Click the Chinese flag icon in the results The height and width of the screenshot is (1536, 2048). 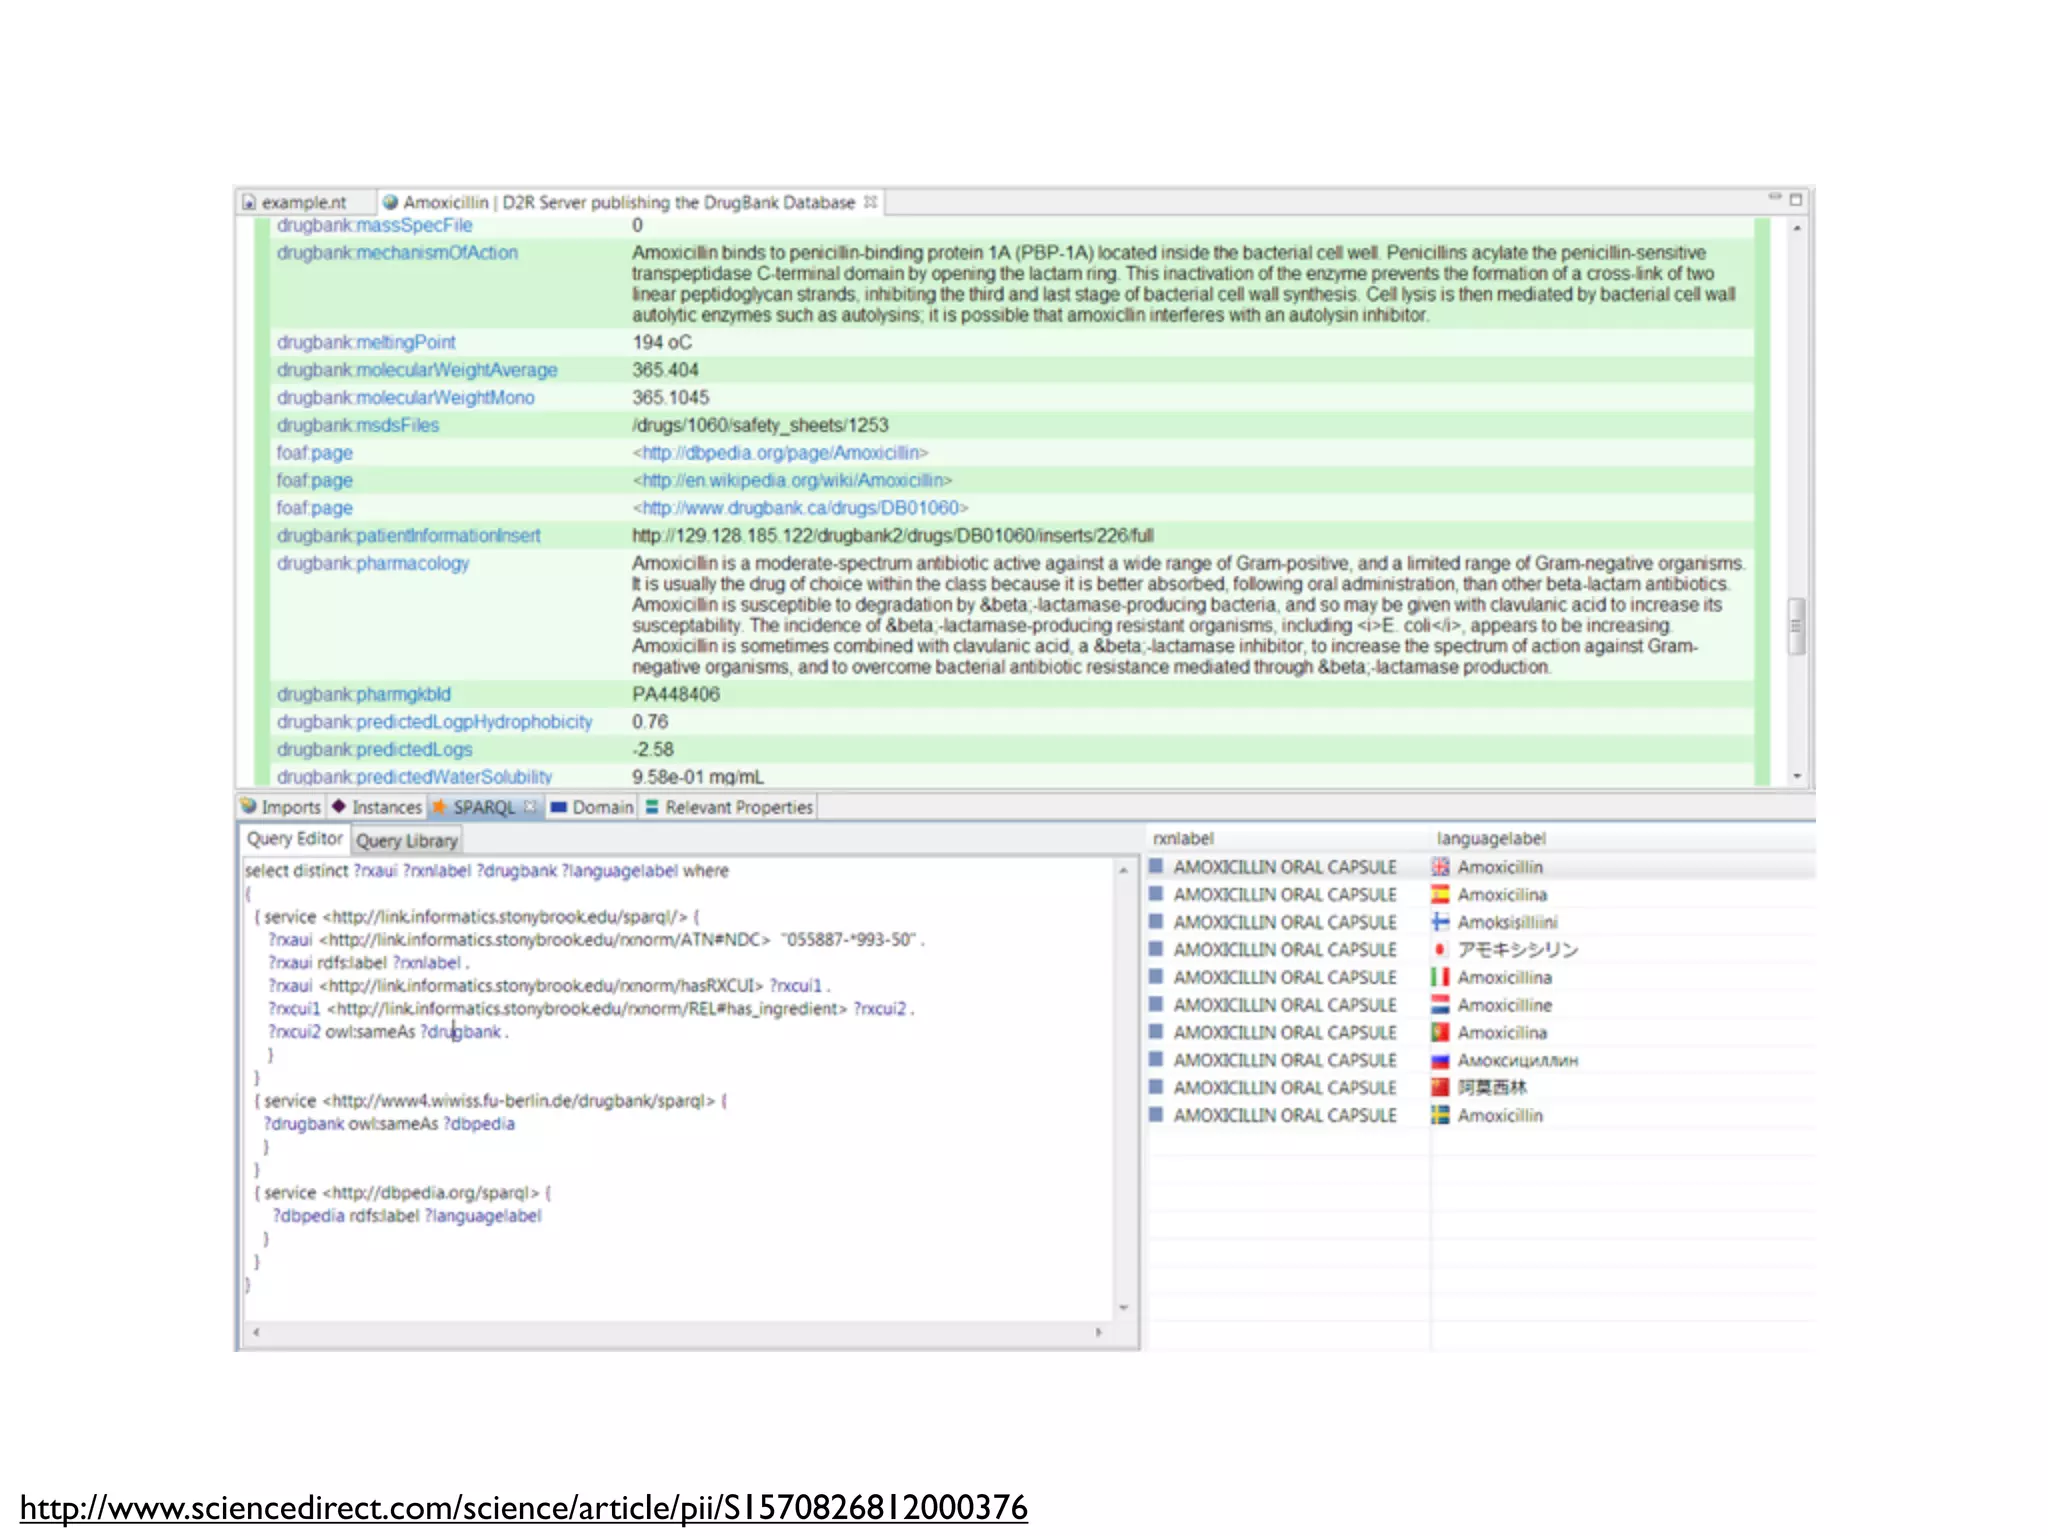click(x=1440, y=1087)
